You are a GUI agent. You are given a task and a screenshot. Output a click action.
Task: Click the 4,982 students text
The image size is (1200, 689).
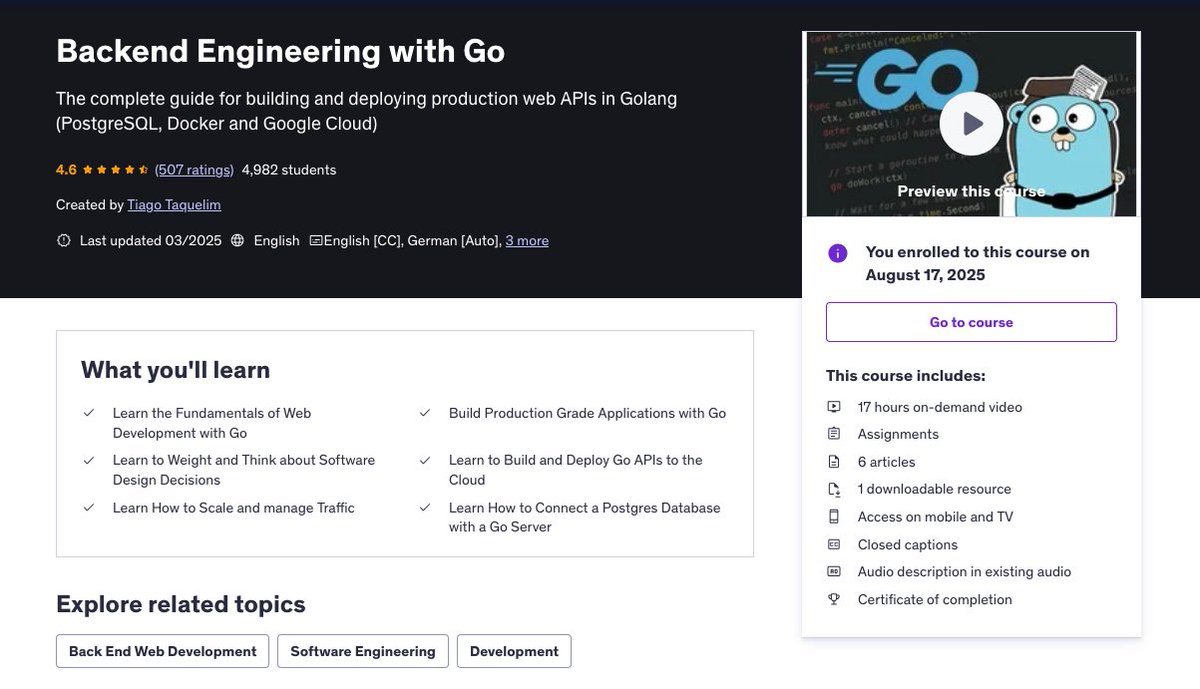point(289,170)
